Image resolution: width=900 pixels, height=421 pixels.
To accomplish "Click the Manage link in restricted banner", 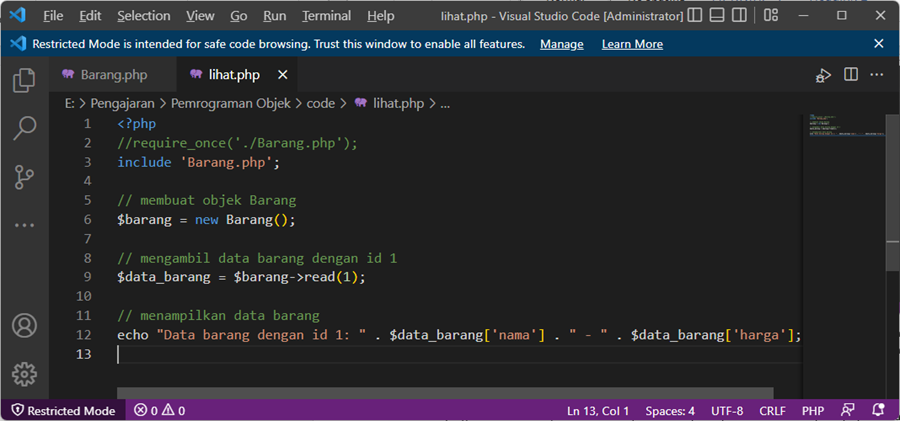I will (x=561, y=44).
